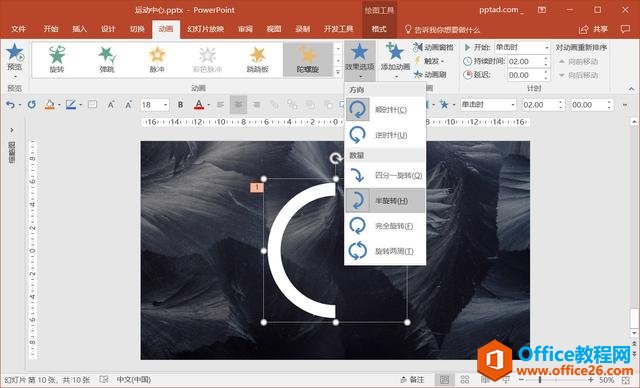
Task: Switch to the 切换 transitions tab
Action: click(137, 29)
